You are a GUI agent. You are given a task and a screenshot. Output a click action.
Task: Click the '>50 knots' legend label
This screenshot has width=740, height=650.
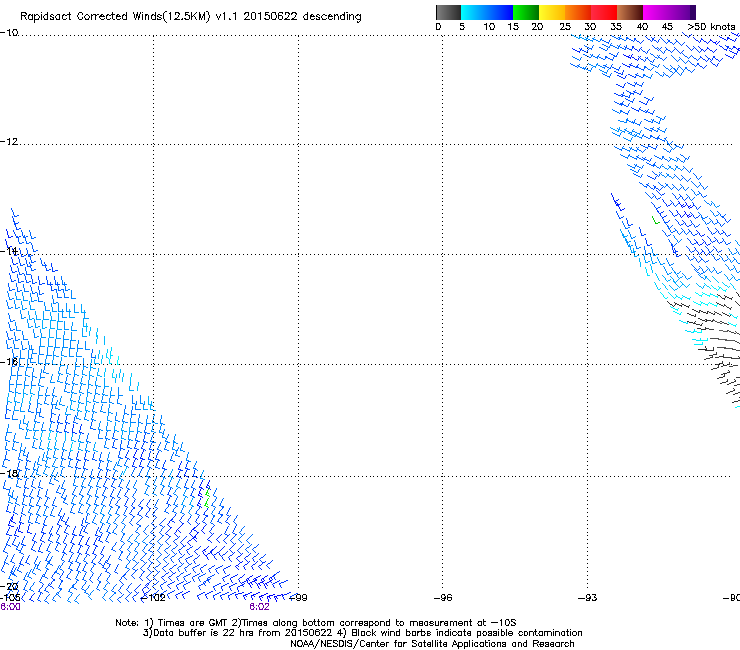[x=711, y=26]
